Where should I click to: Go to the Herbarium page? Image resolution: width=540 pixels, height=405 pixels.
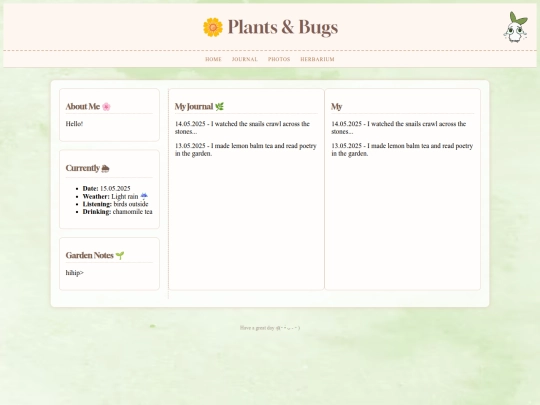click(x=317, y=59)
